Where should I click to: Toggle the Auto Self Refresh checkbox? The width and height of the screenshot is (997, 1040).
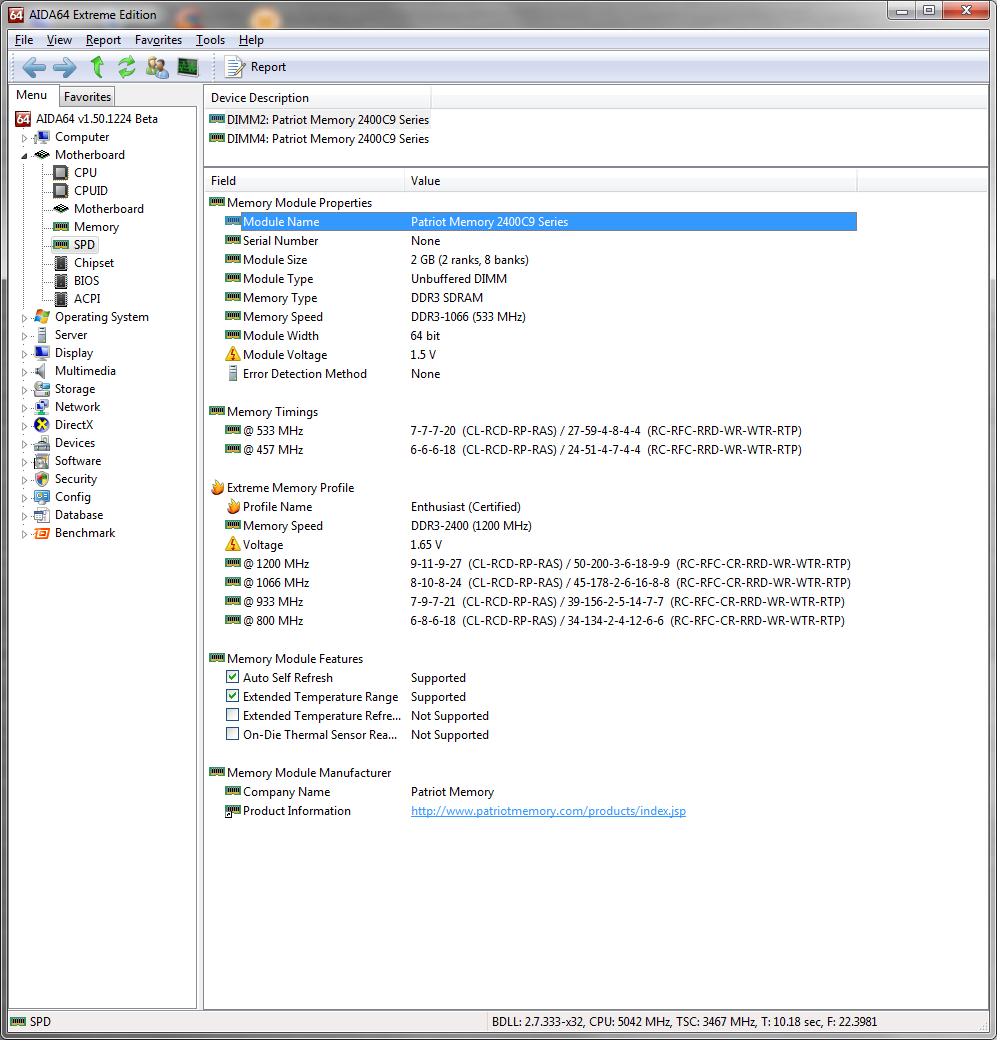click(232, 677)
